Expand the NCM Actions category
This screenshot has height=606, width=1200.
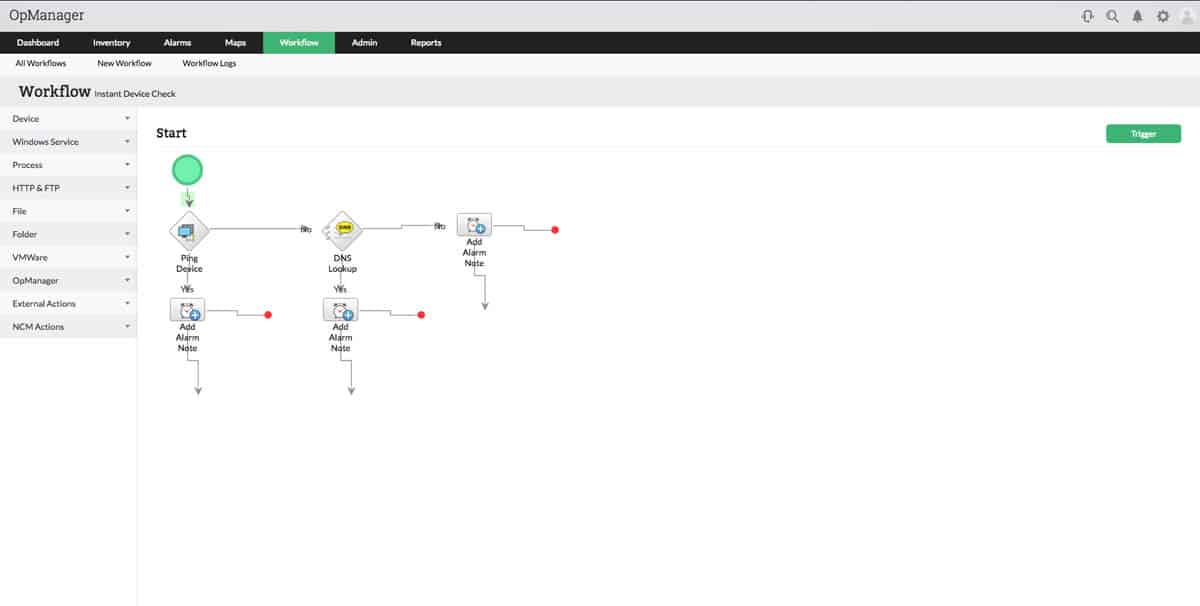68,327
